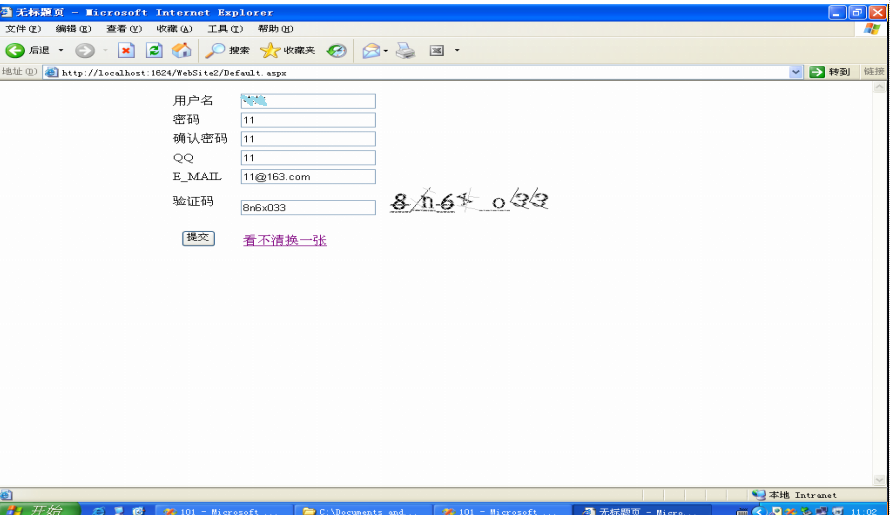This screenshot has width=890, height=515.
Task: Click the 提交 submit button
Action: coord(198,238)
